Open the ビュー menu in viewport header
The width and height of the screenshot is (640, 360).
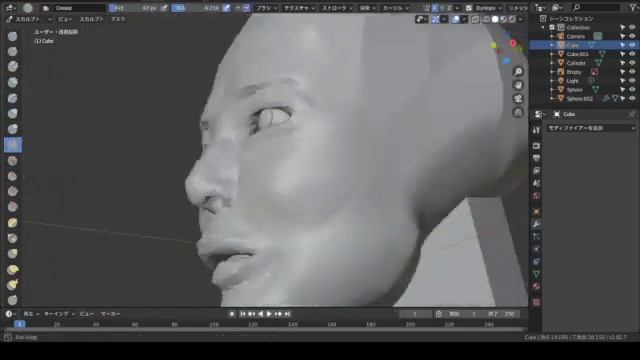65,19
